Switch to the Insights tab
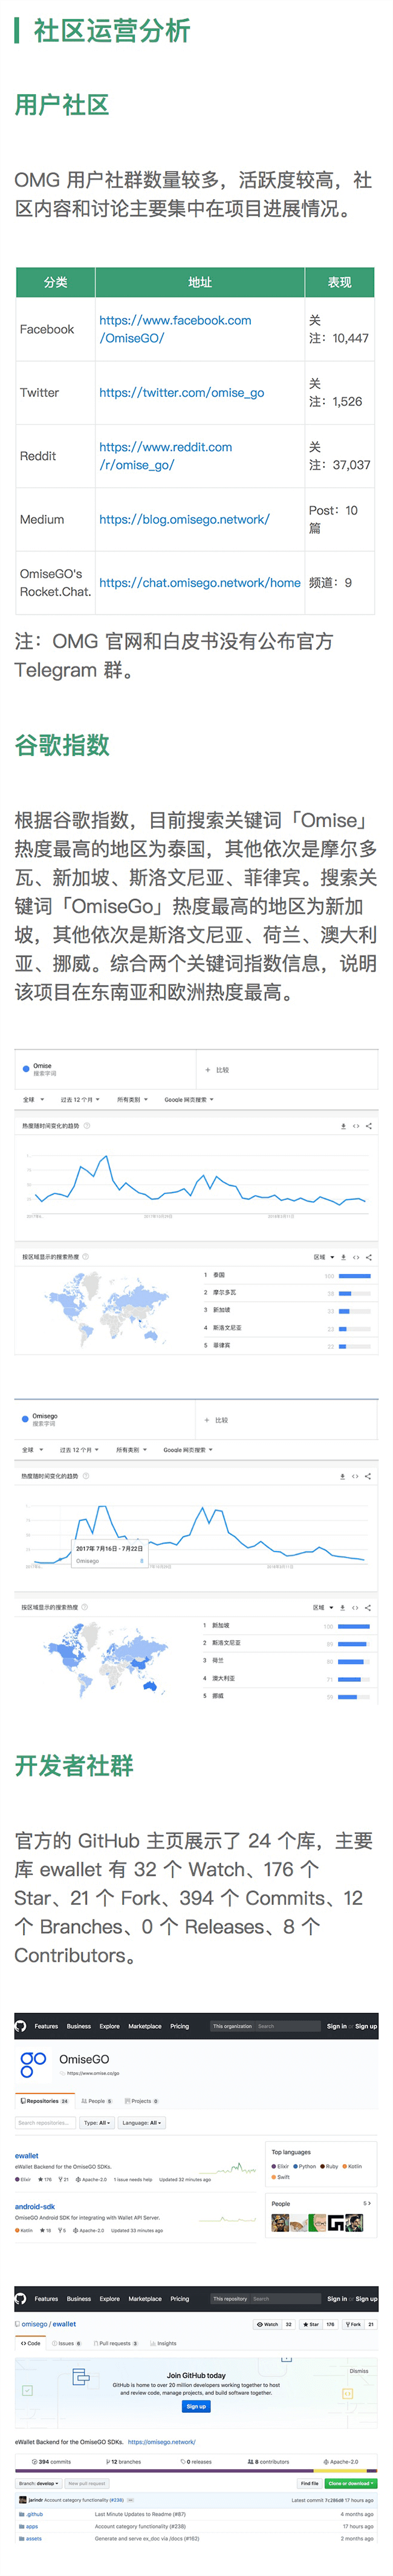 (x=163, y=2343)
